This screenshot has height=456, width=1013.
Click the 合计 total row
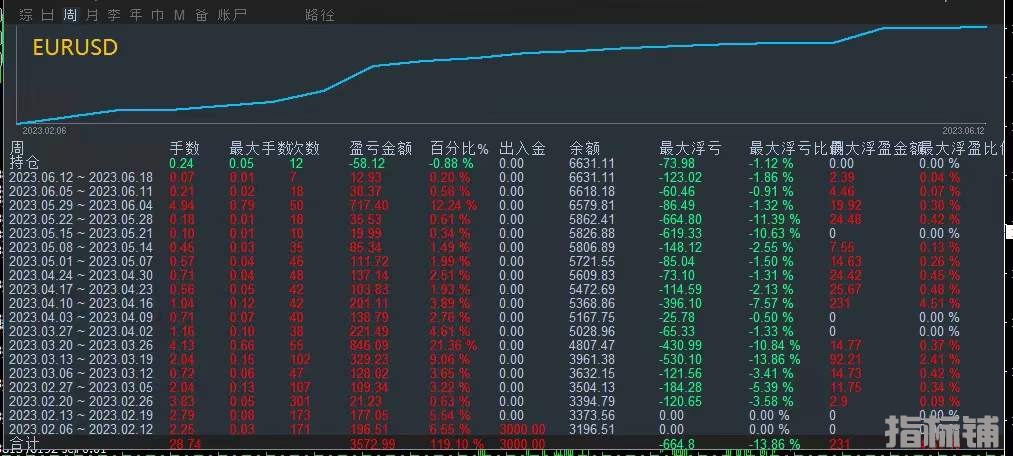[x=25, y=443]
